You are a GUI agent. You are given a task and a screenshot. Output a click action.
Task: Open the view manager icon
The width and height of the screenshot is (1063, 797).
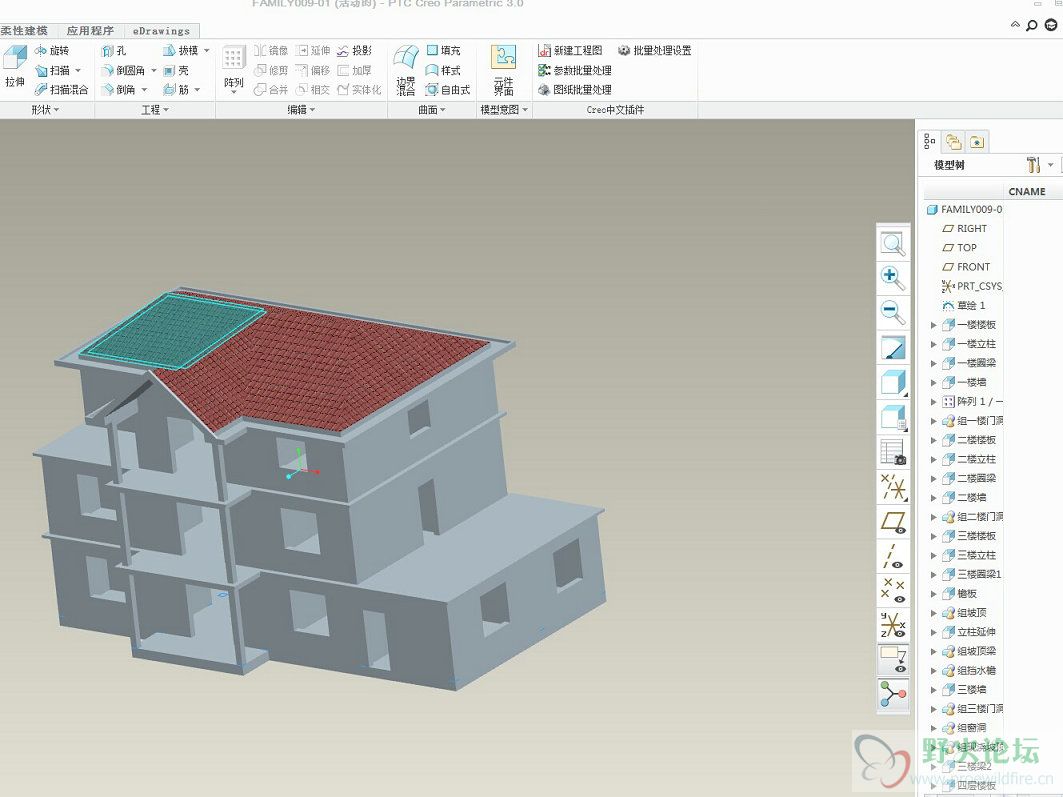893,451
